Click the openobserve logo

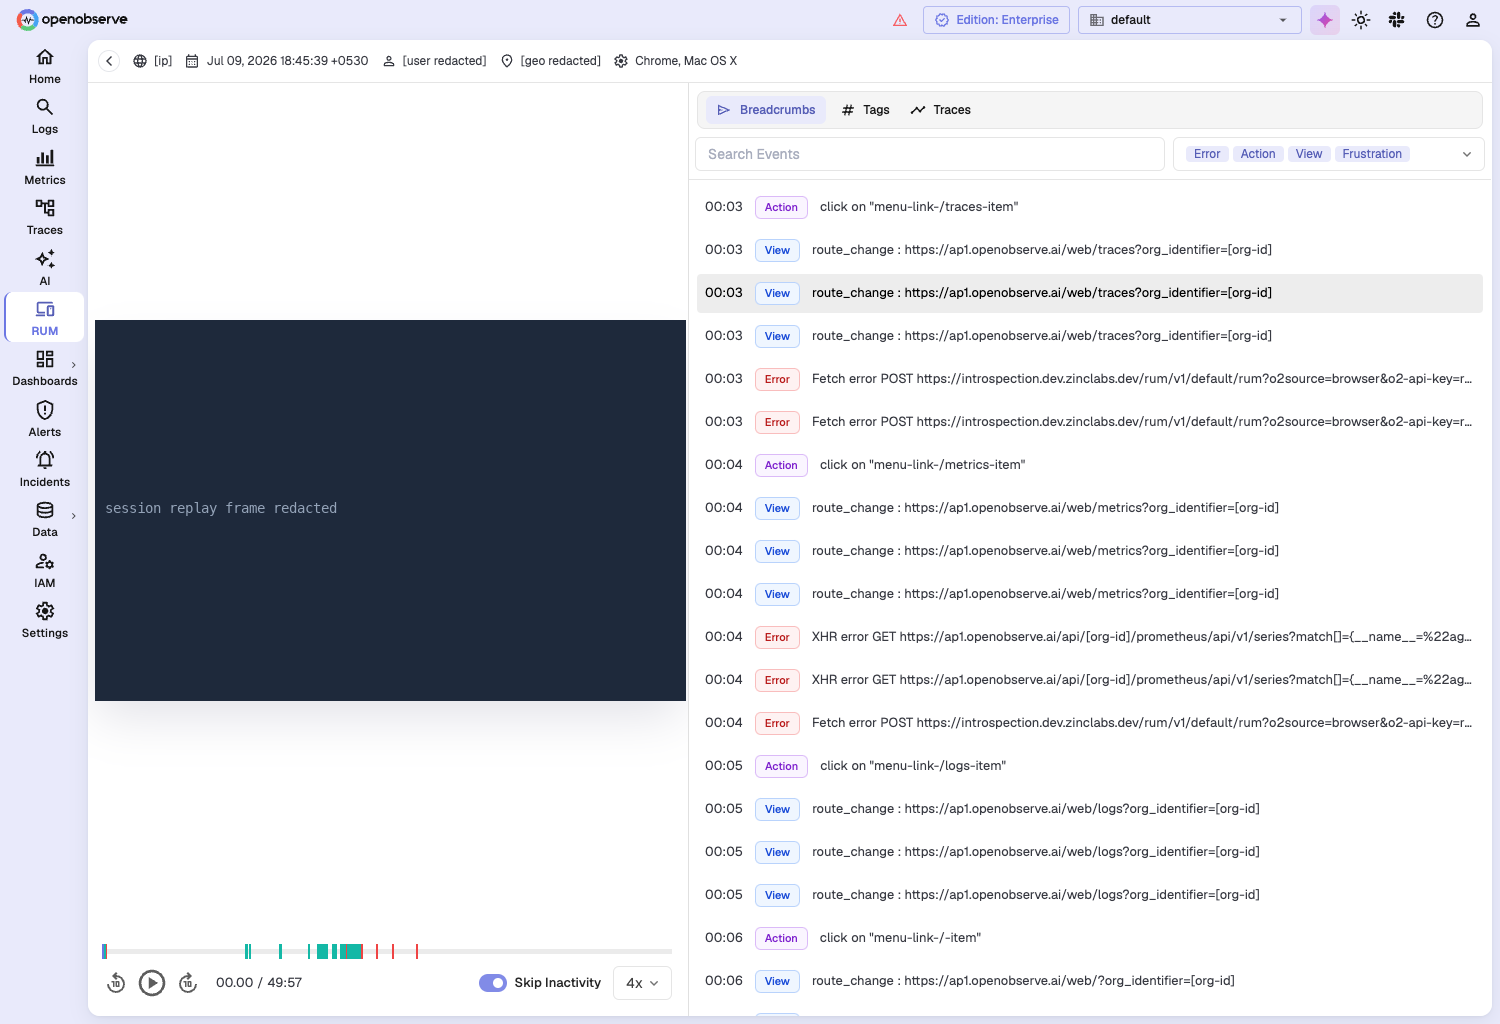[72, 19]
